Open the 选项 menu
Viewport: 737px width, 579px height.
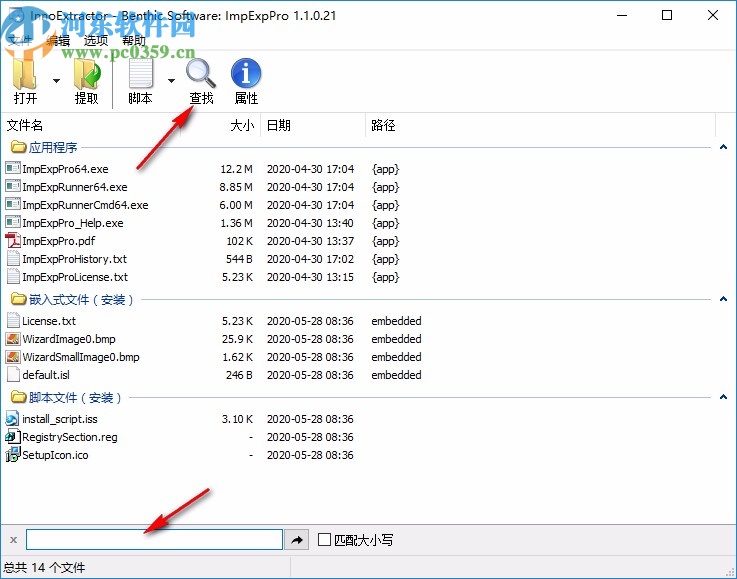point(96,40)
